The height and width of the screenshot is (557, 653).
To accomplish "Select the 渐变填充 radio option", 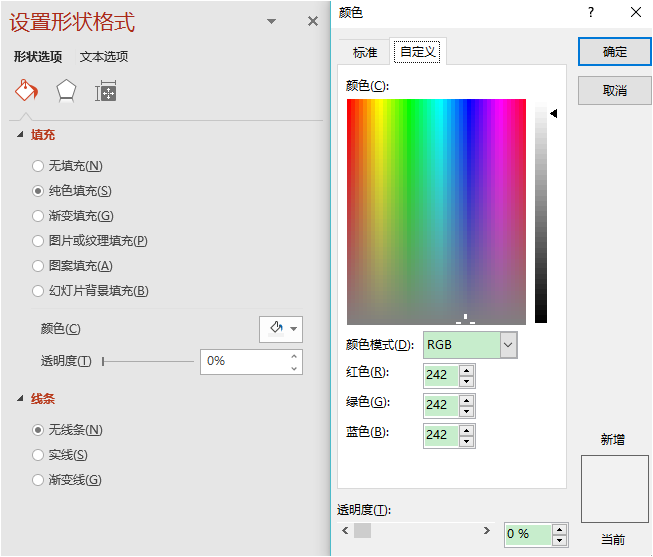I will [38, 216].
